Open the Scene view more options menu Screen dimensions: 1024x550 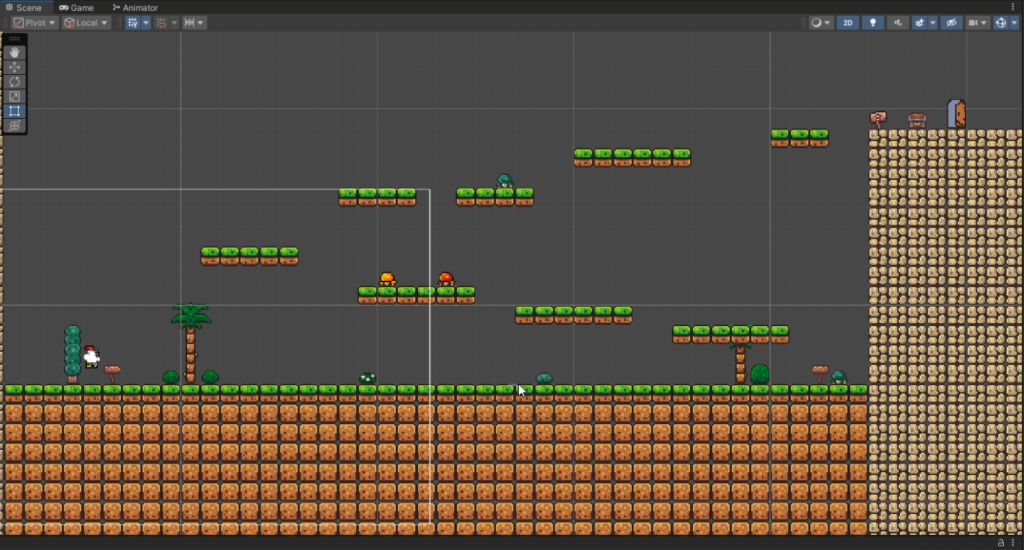1014,7
